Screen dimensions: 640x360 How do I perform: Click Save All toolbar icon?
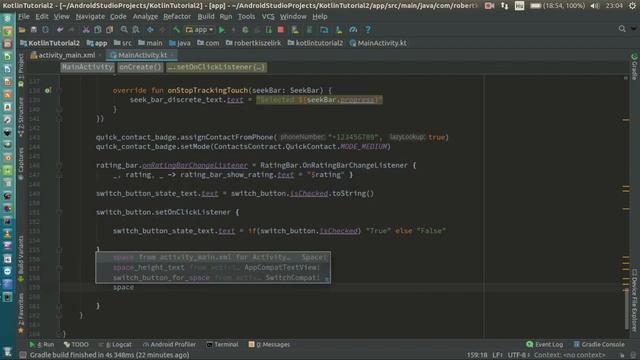click(x=33, y=30)
